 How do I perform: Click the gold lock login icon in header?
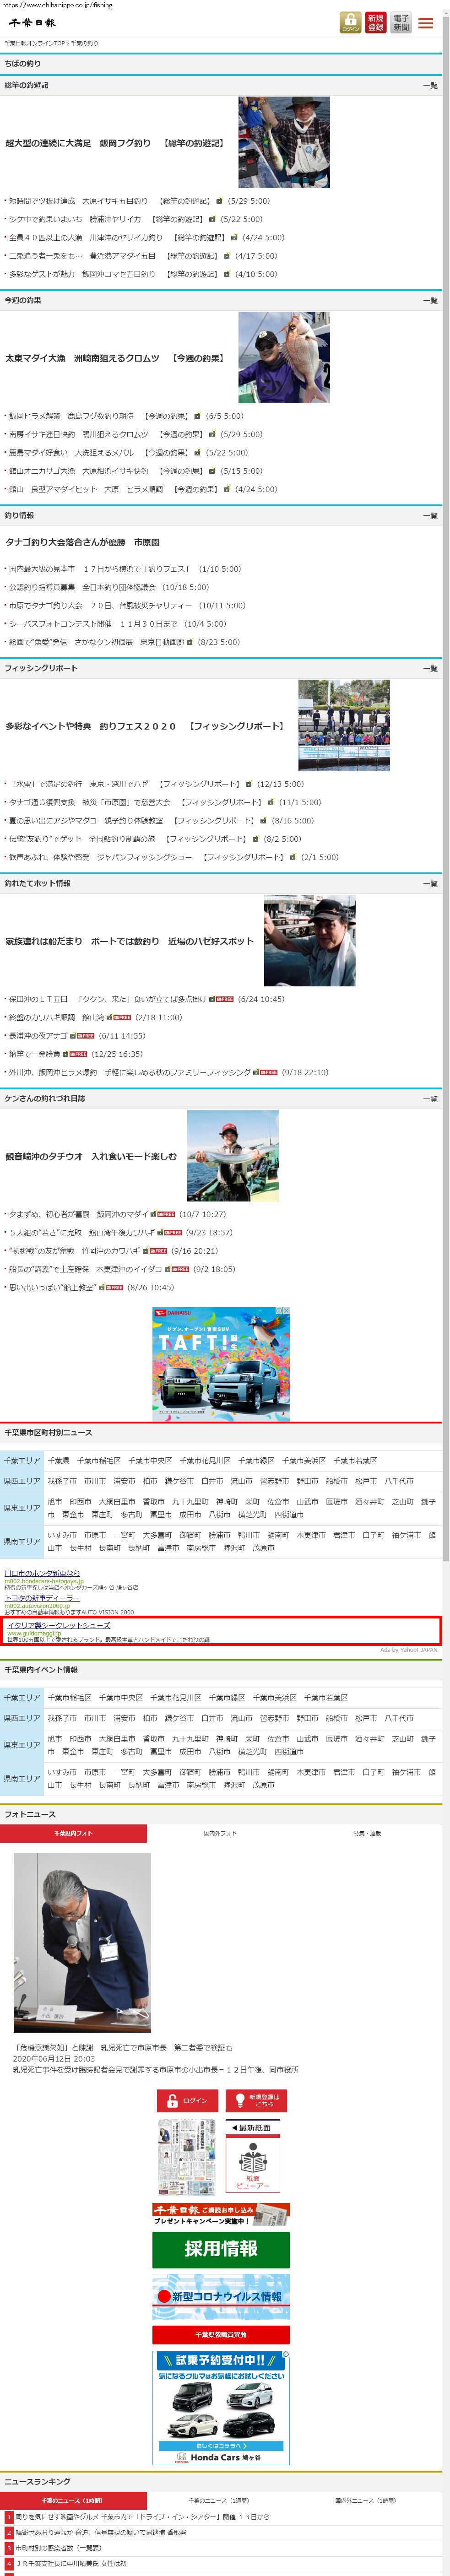pyautogui.click(x=350, y=22)
